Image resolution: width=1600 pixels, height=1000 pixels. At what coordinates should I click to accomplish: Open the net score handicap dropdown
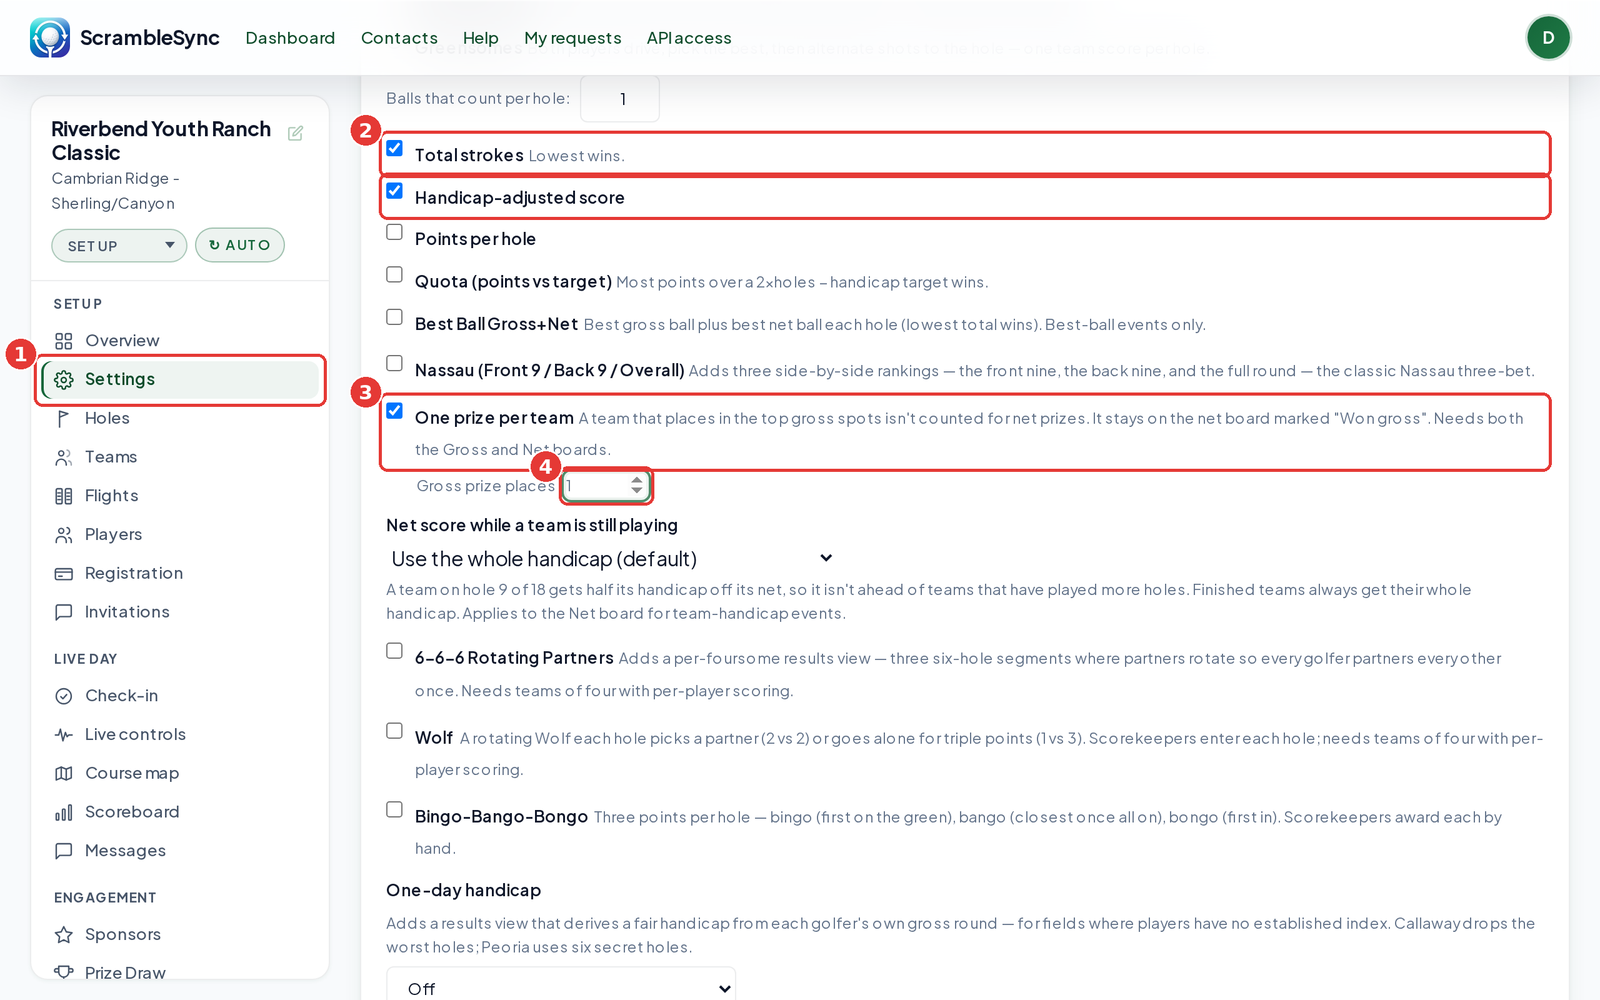click(611, 559)
